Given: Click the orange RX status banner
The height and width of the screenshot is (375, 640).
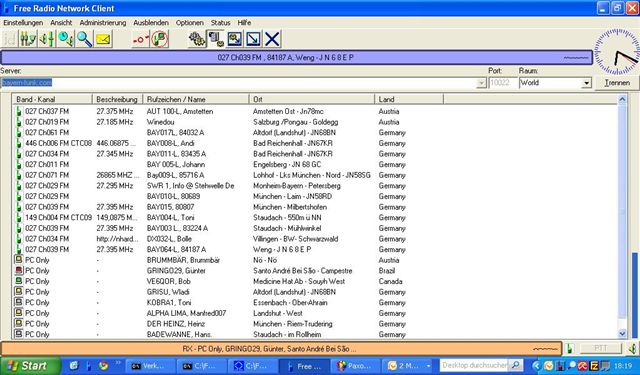Looking at the screenshot, I should pos(282,349).
